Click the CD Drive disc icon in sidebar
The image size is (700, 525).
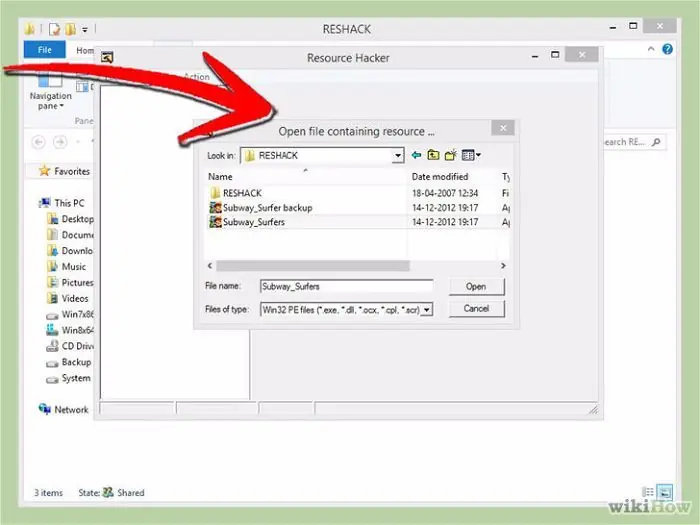pyautogui.click(x=52, y=346)
